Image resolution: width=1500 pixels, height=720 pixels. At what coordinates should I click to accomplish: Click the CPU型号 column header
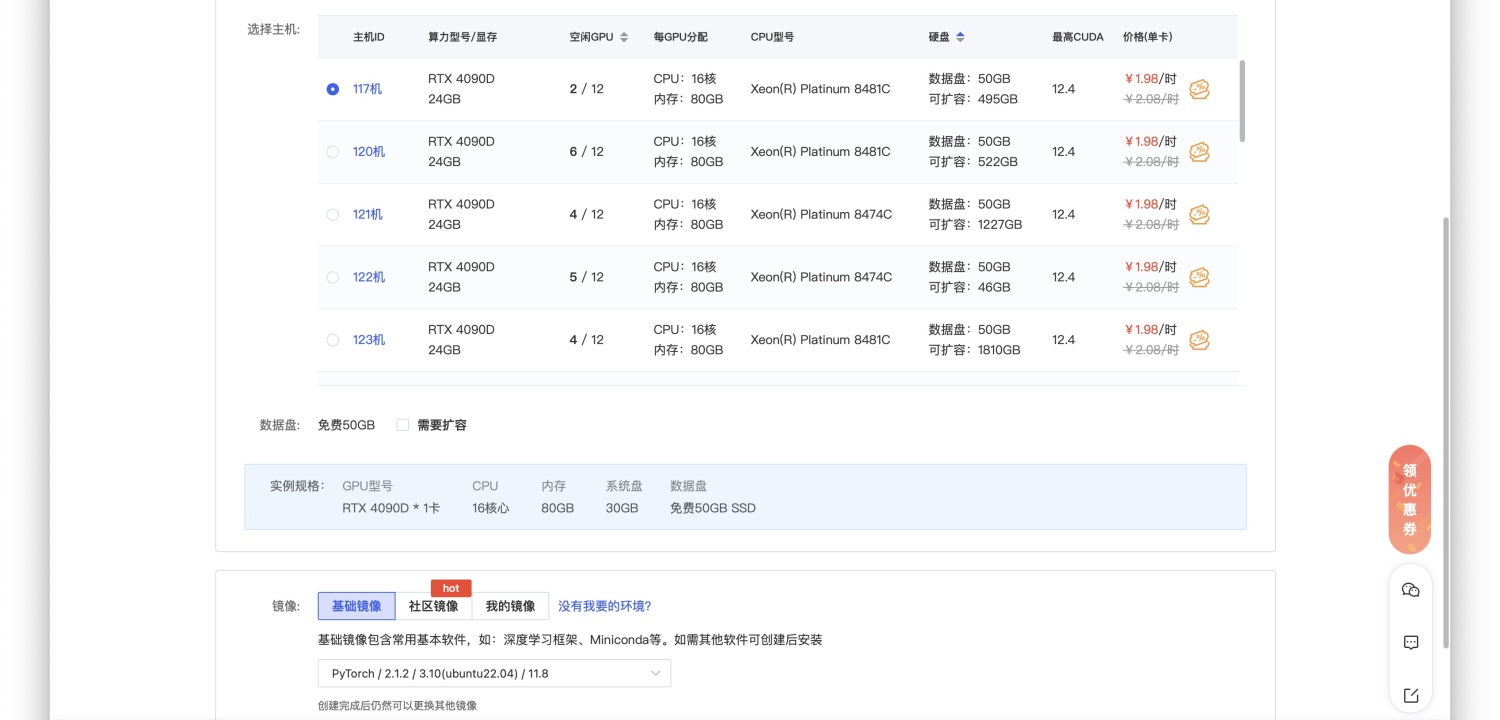coord(772,37)
